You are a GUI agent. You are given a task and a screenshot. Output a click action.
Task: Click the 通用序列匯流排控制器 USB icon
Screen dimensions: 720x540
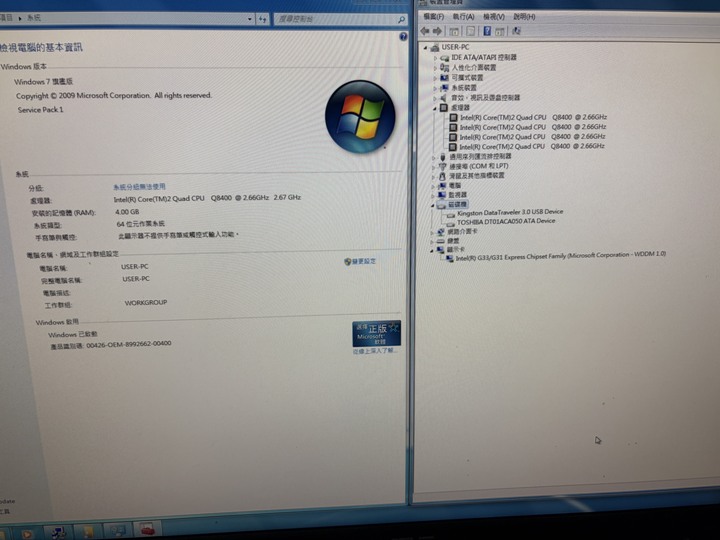443,157
